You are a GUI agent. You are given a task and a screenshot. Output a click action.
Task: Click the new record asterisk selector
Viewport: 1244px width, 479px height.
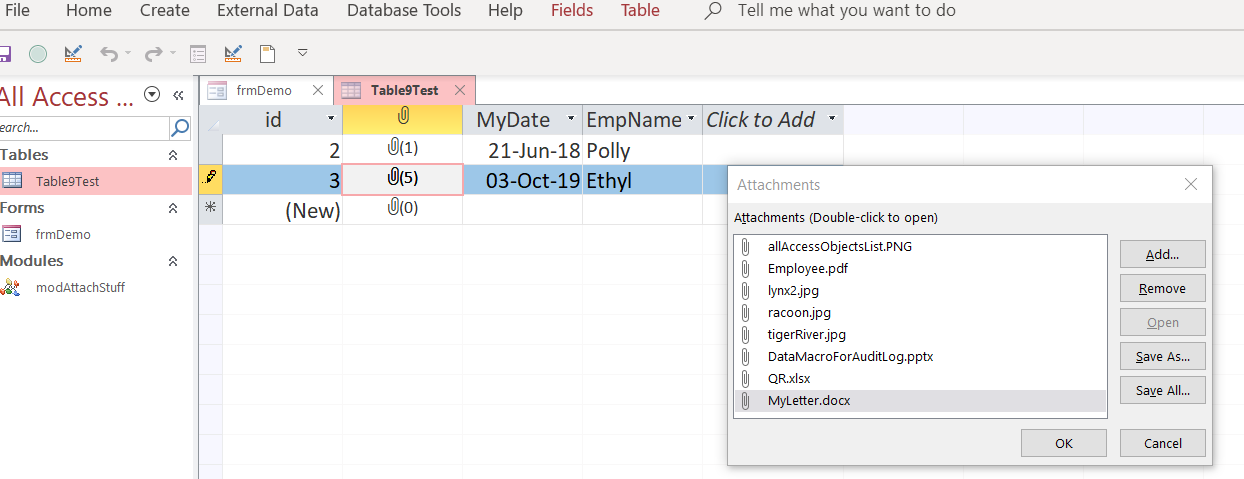pyautogui.click(x=210, y=210)
